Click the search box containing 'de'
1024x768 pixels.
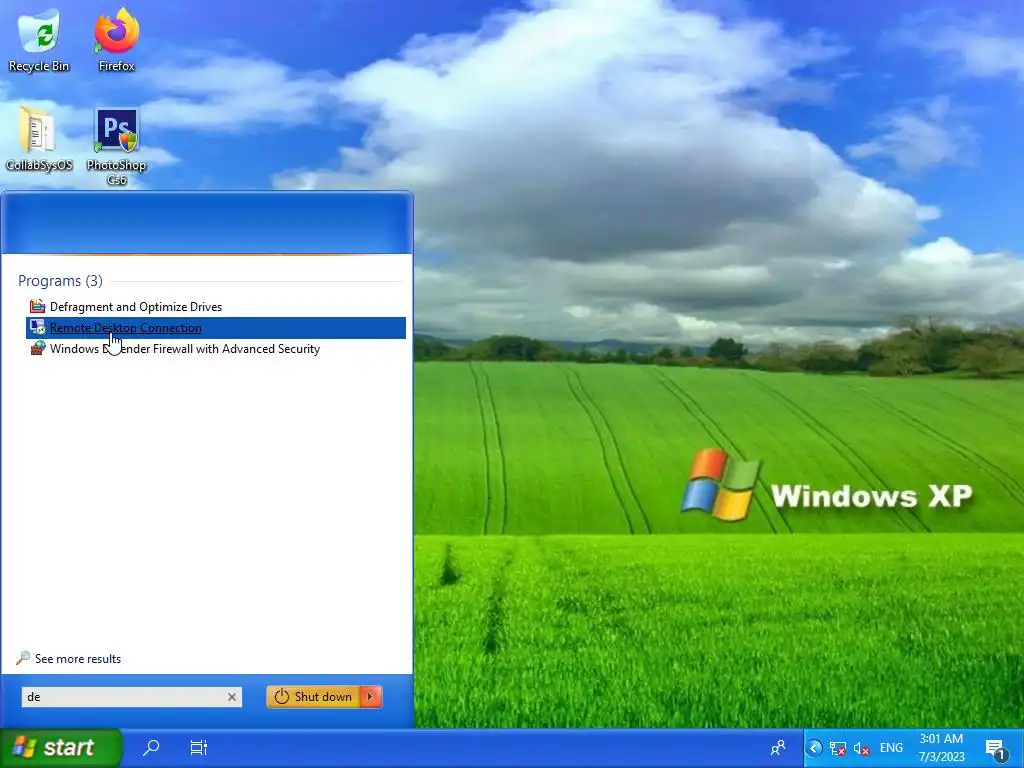click(x=131, y=697)
